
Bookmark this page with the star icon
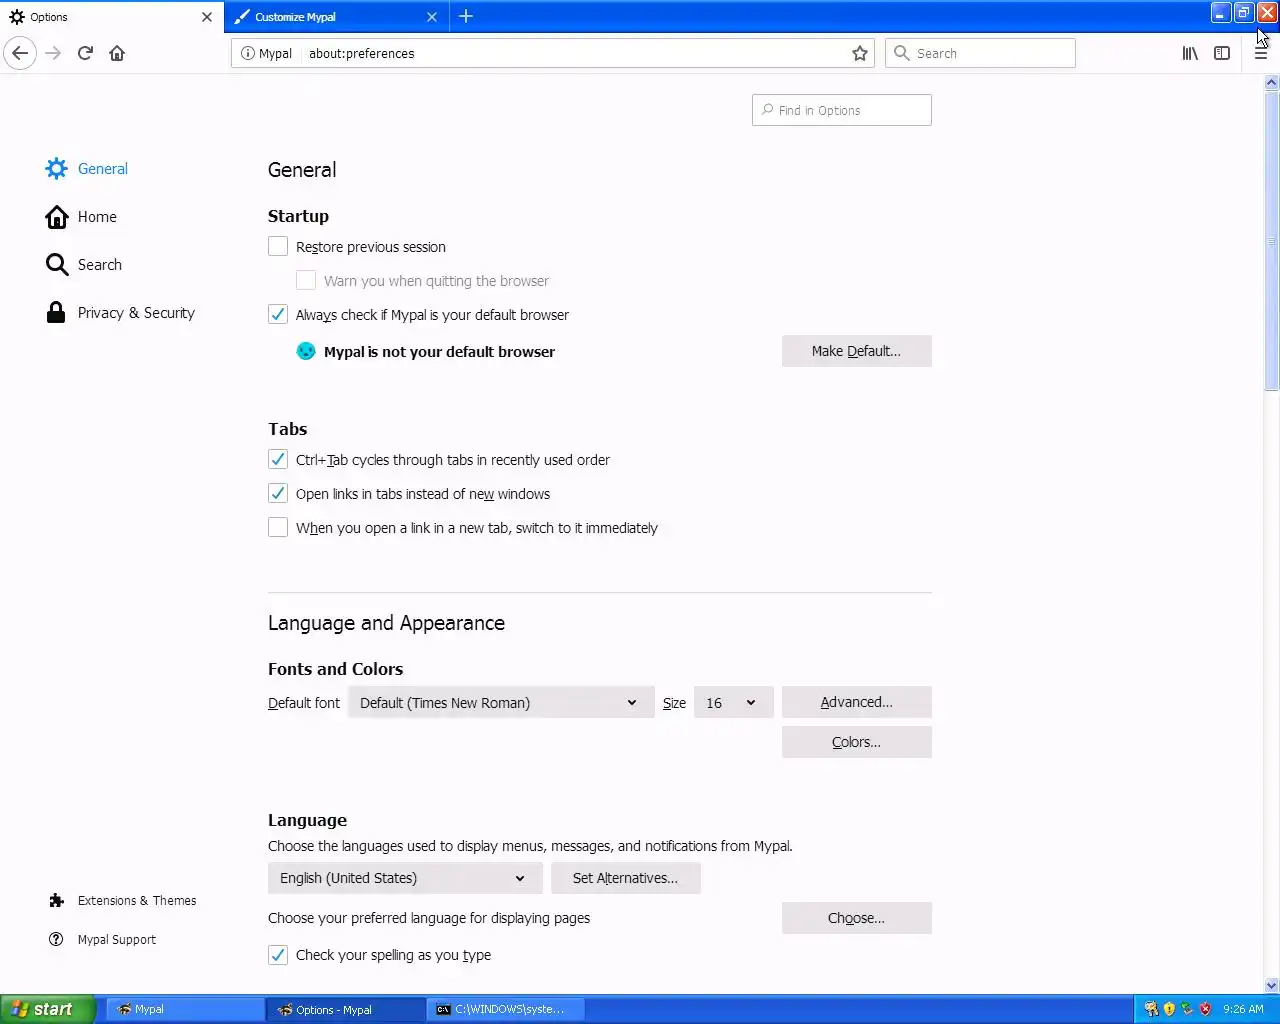pos(859,53)
